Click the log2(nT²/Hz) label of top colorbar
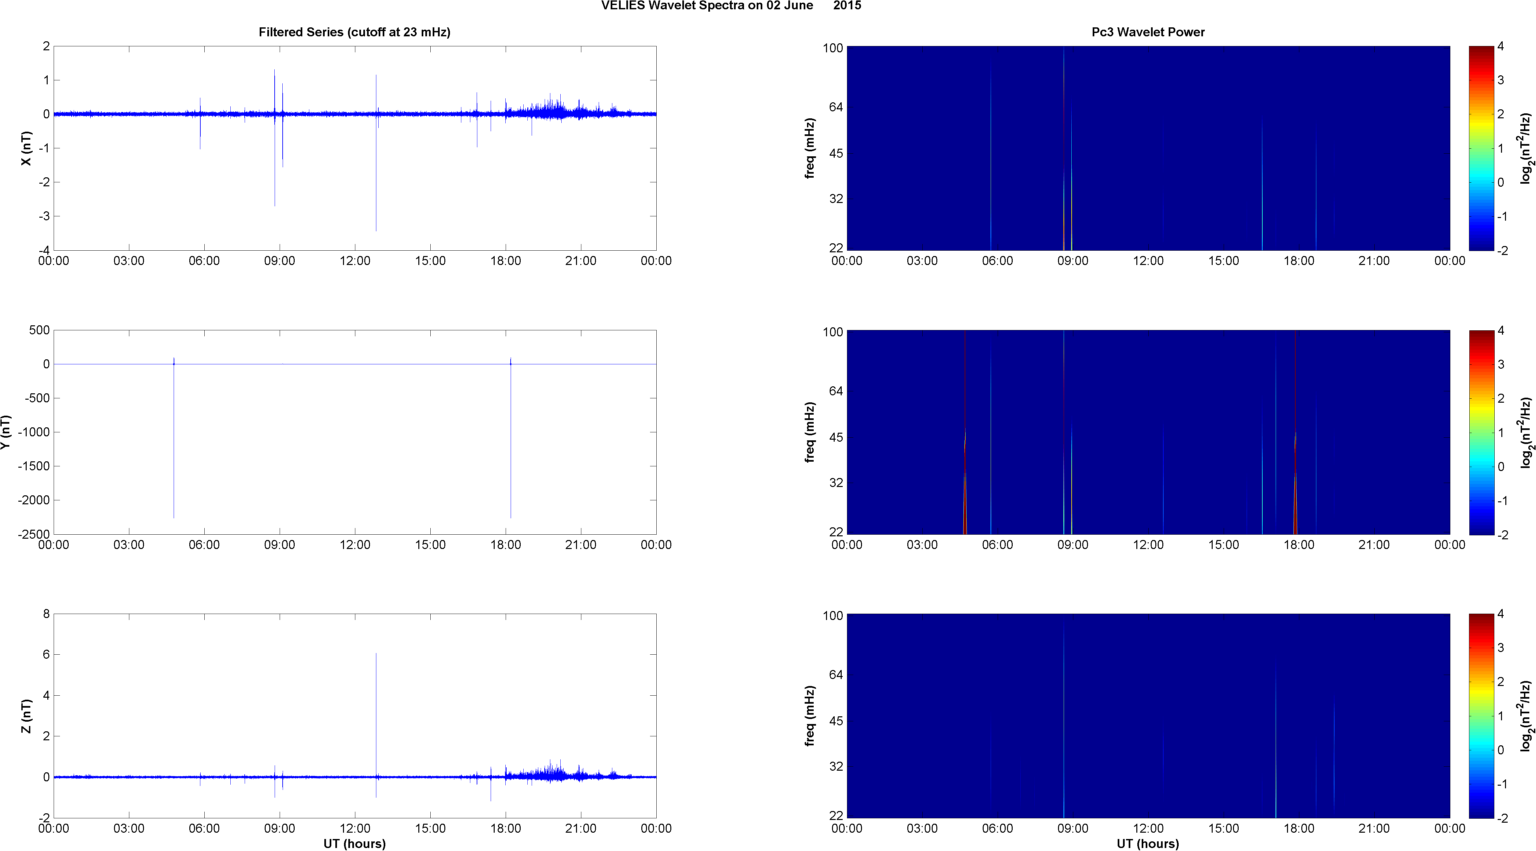 point(1526,148)
